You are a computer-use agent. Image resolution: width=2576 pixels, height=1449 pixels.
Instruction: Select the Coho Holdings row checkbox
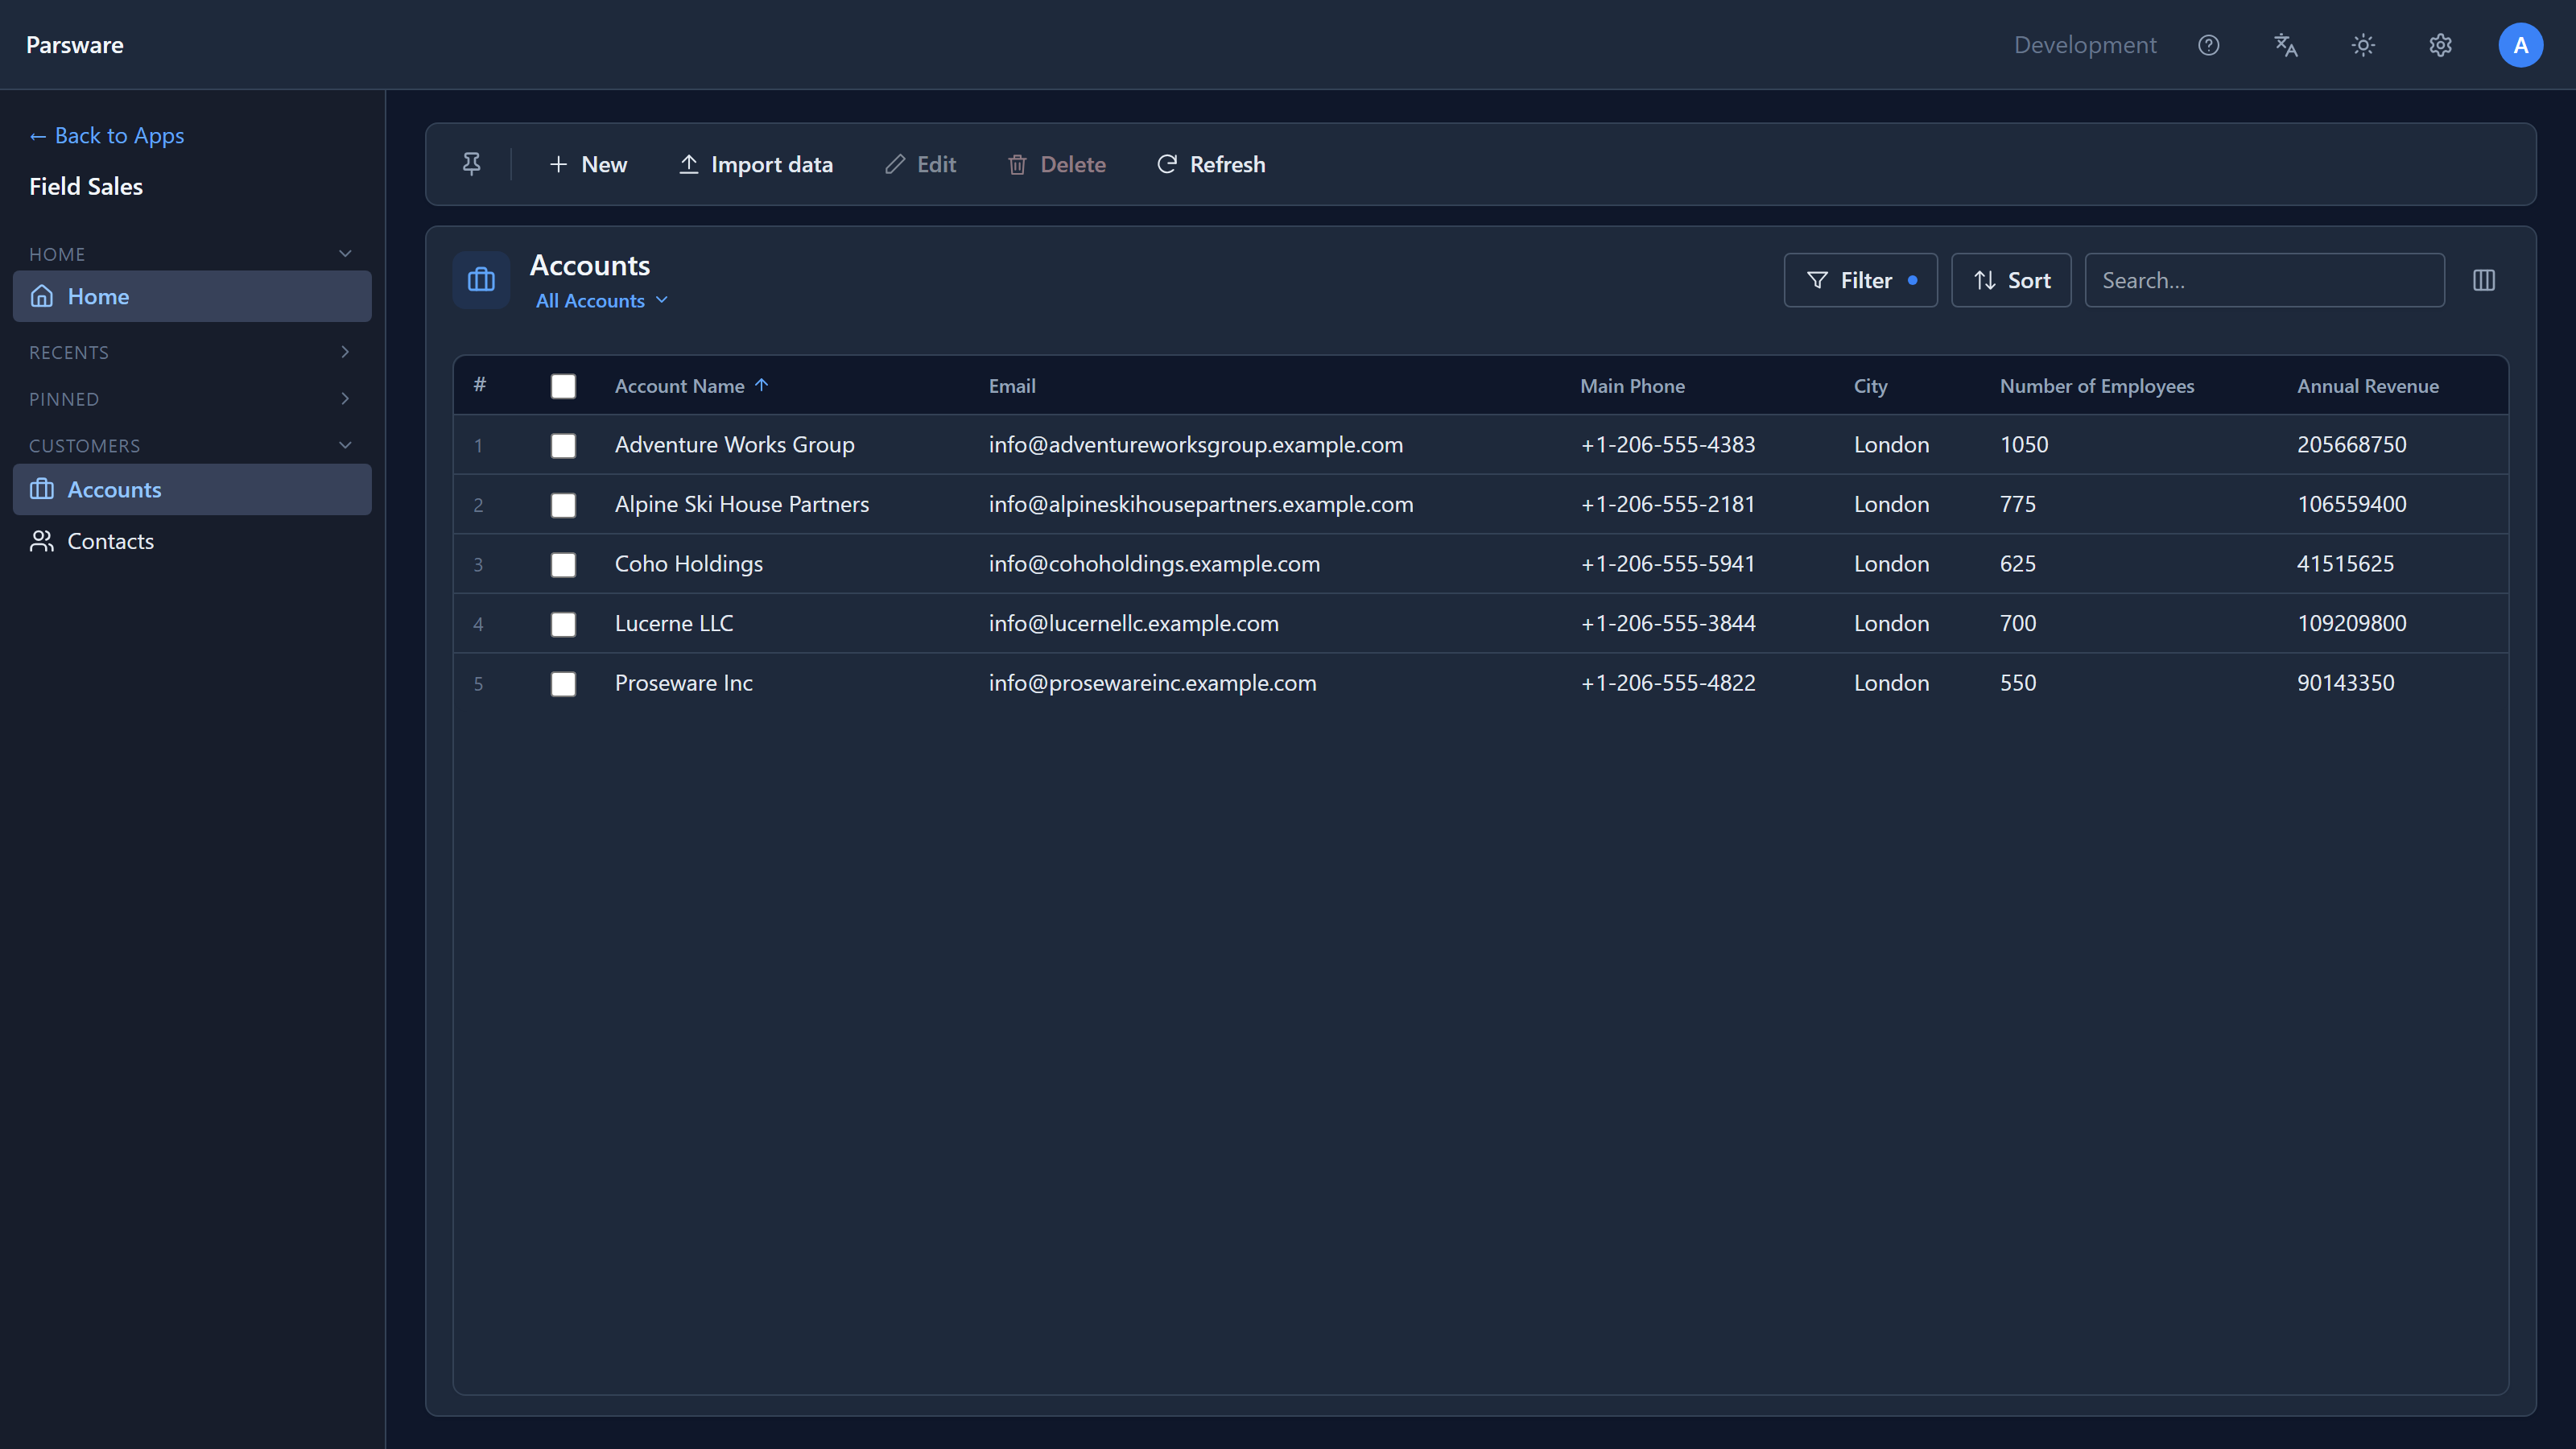point(563,565)
